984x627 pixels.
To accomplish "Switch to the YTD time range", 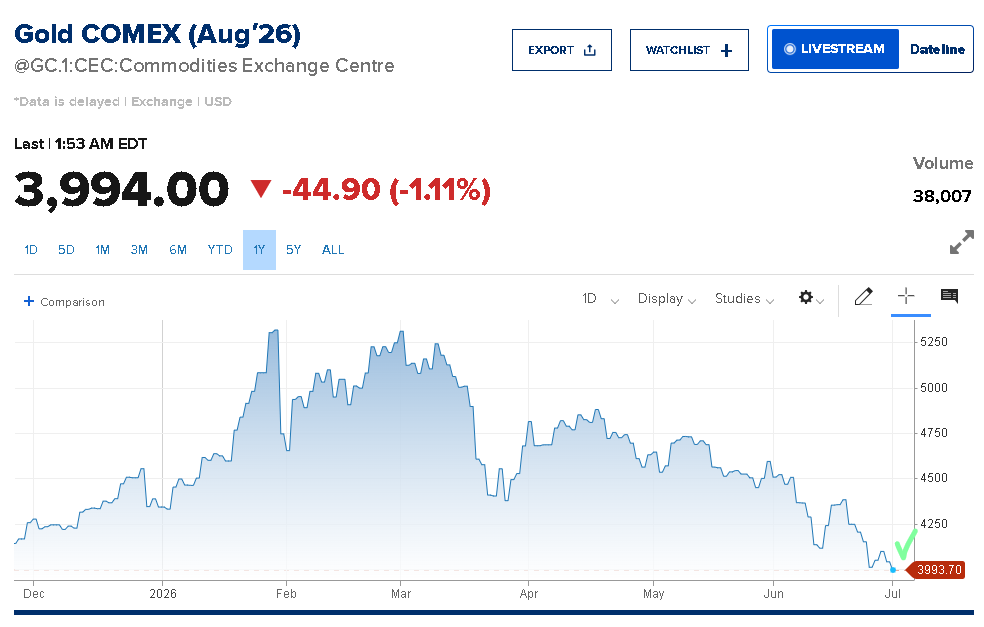I will (x=220, y=250).
